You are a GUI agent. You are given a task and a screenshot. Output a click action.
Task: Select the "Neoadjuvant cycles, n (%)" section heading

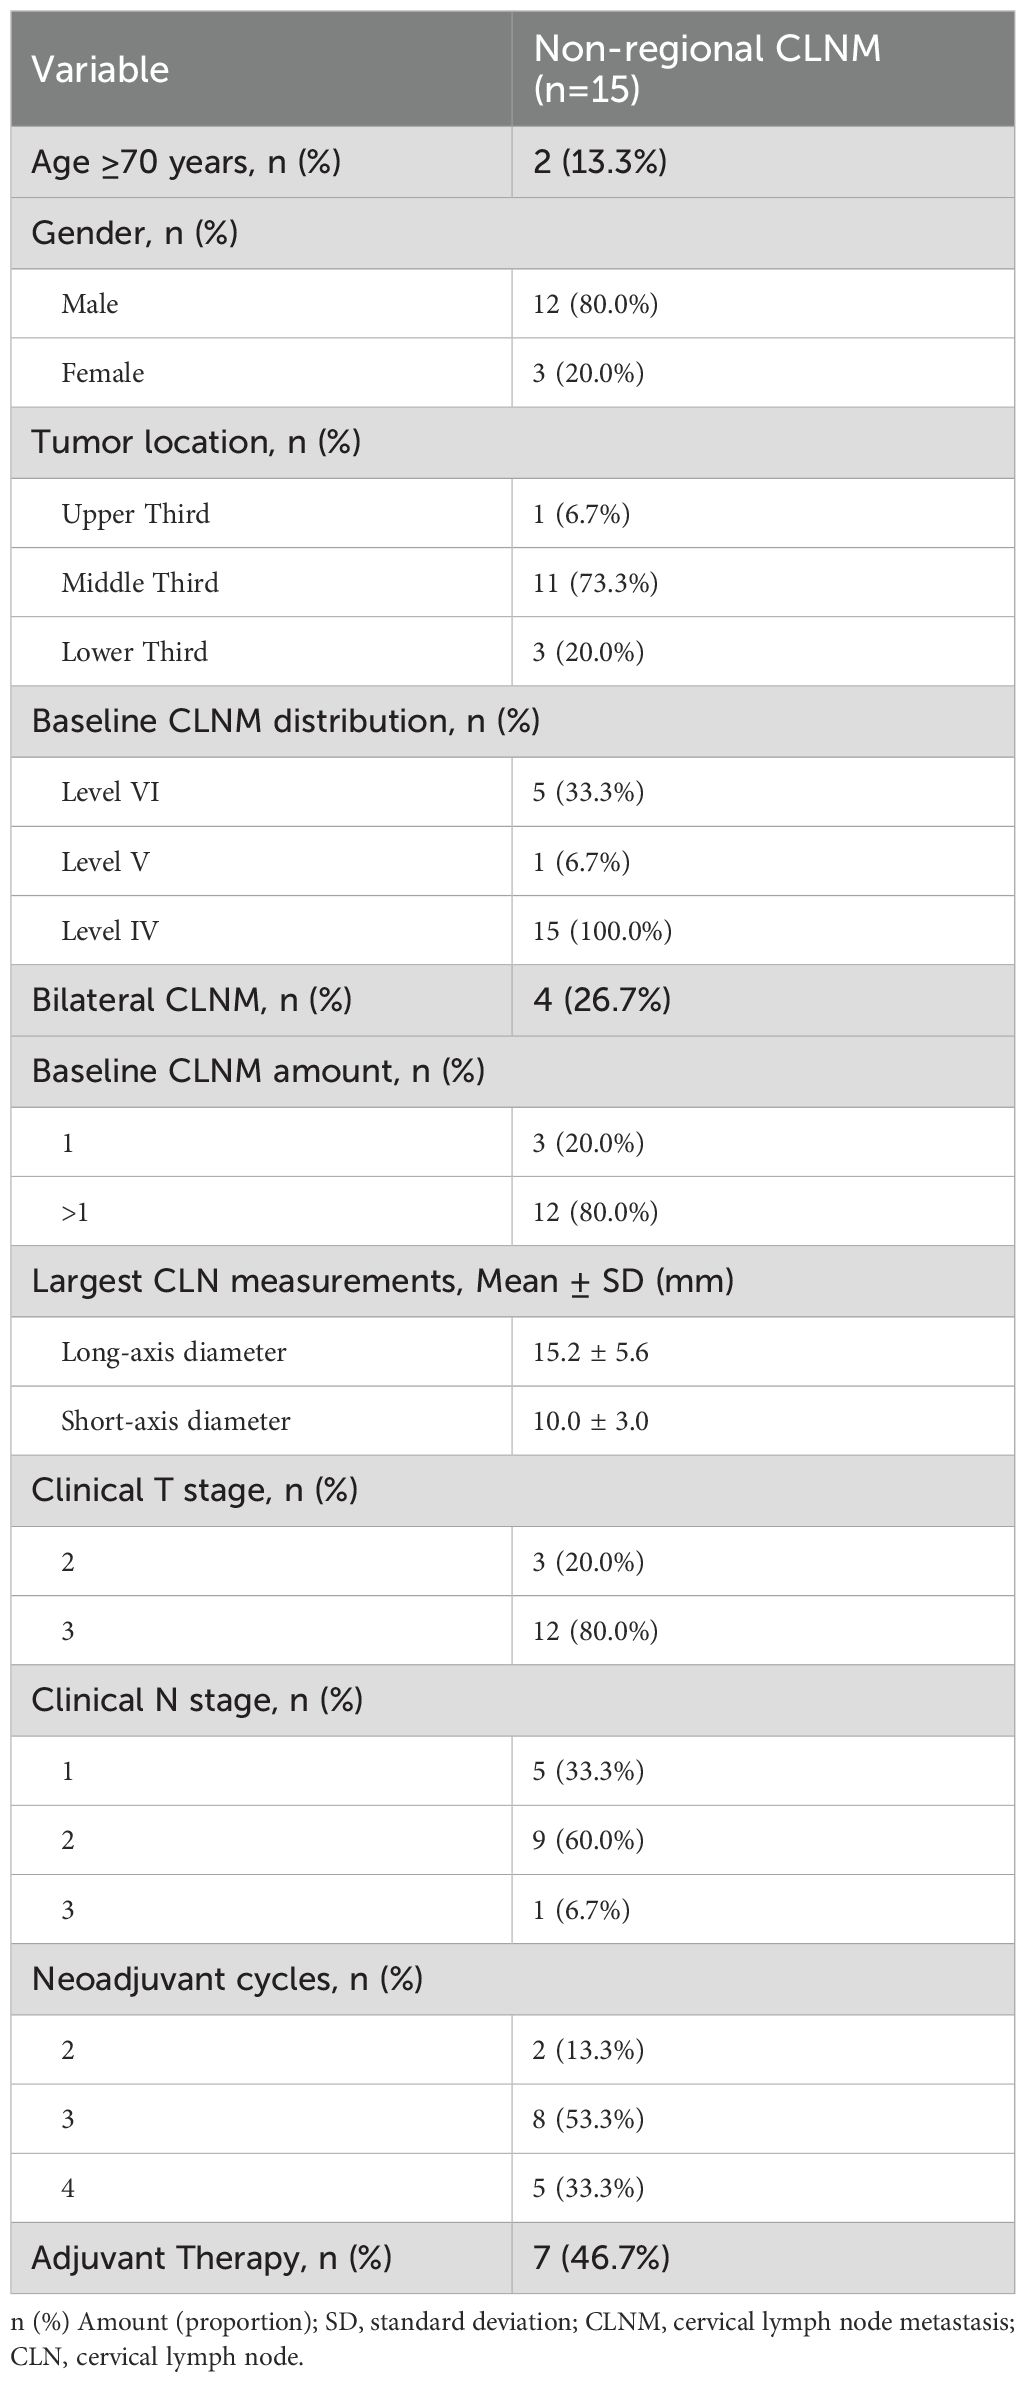pos(227,1979)
